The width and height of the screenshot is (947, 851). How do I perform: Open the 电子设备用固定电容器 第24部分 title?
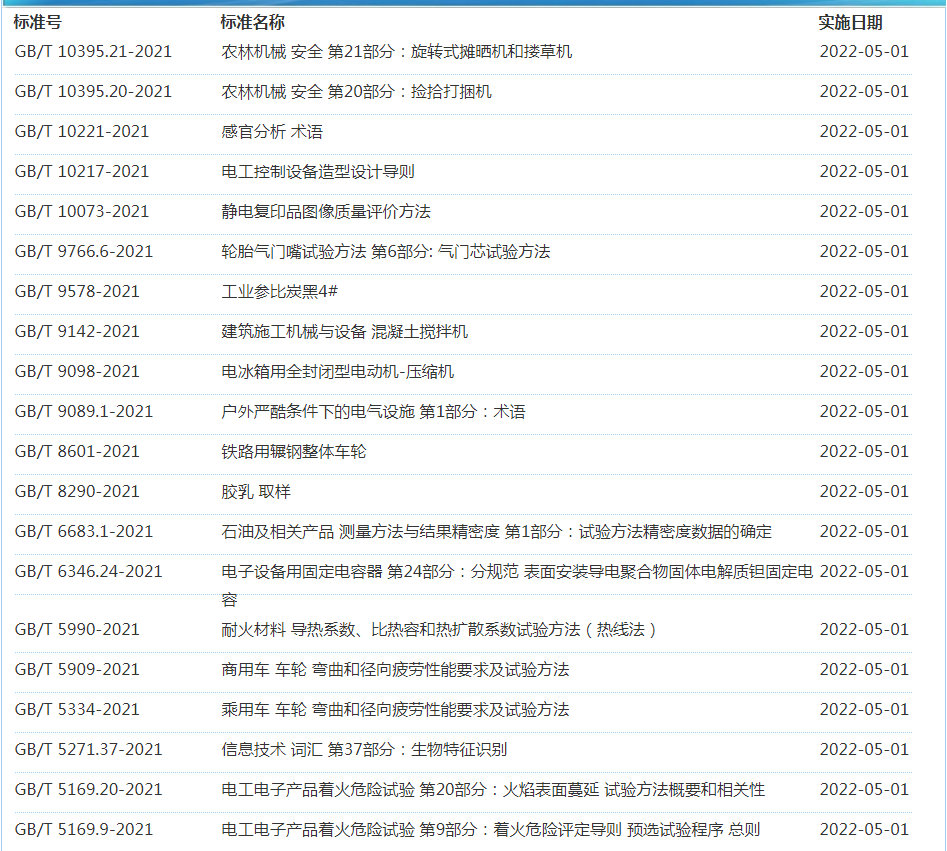[x=516, y=571]
